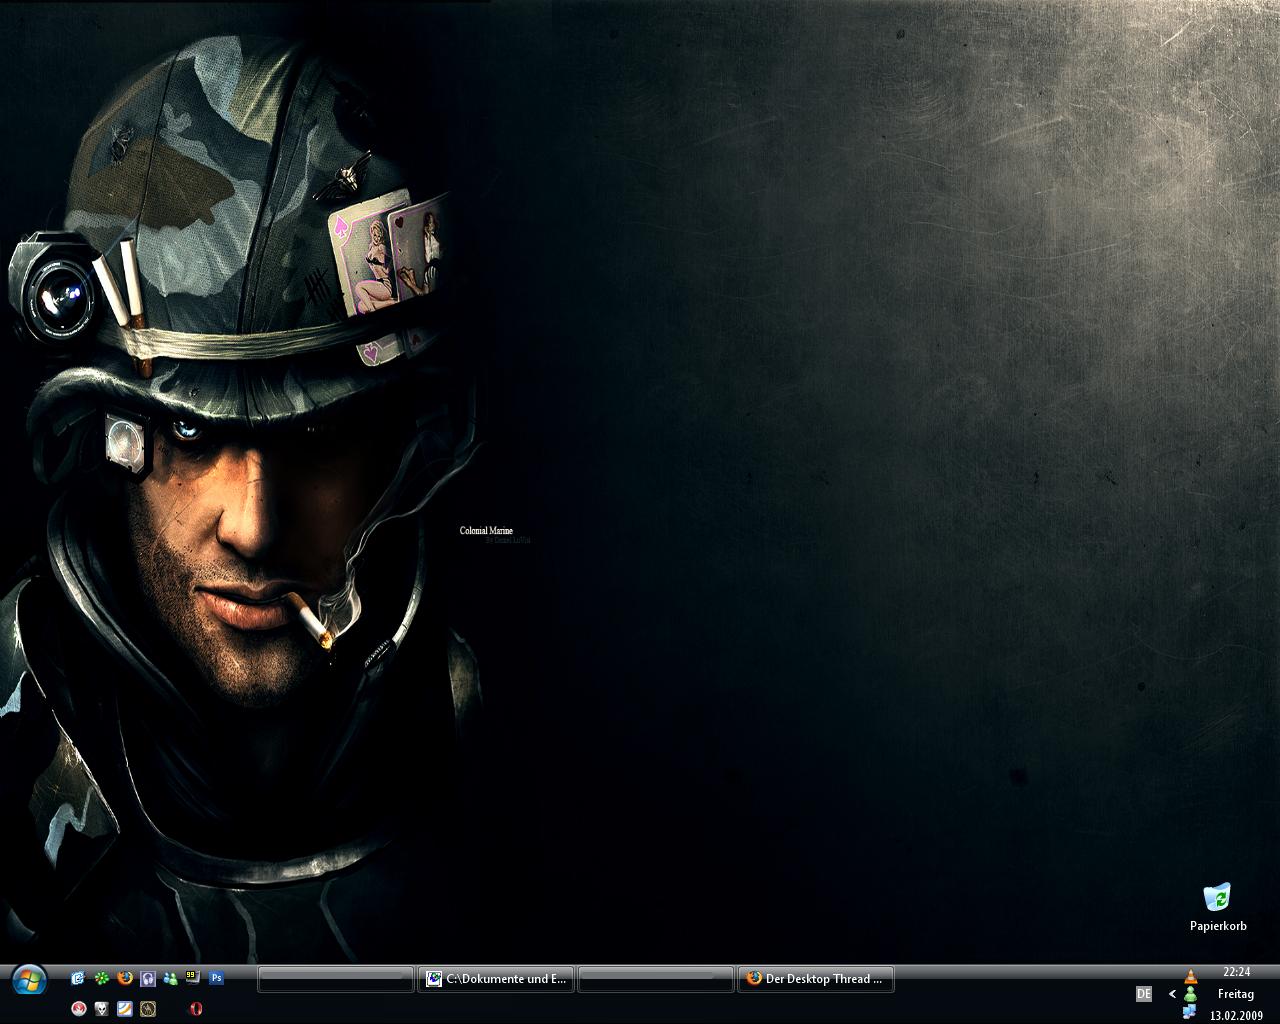Click the VLC cone tray icon
The image size is (1280, 1024).
pyautogui.click(x=1190, y=976)
